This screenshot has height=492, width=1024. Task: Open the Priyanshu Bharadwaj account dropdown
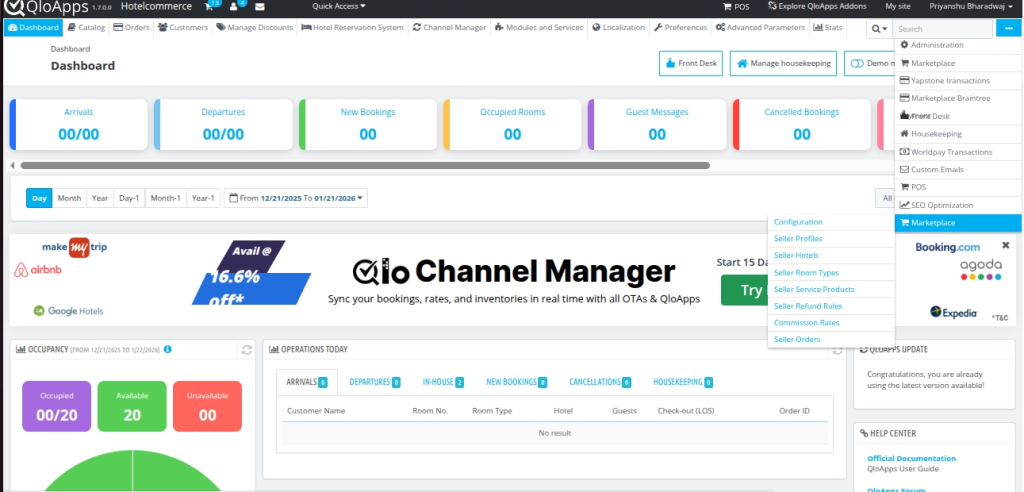(971, 7)
